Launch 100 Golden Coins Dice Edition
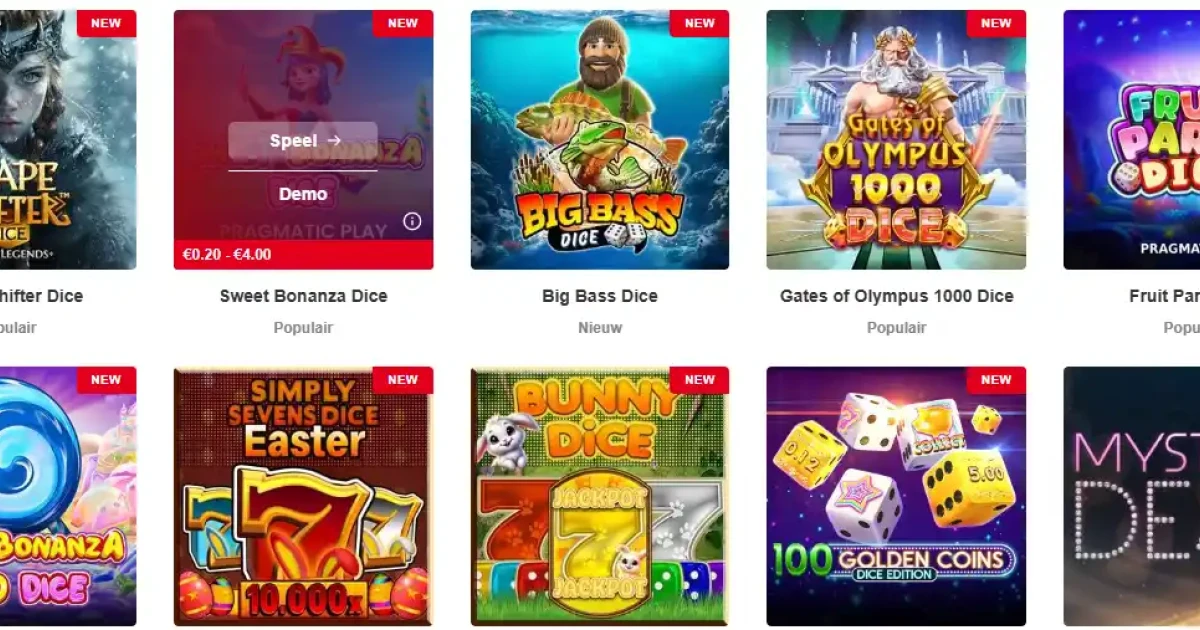 [x=896, y=496]
